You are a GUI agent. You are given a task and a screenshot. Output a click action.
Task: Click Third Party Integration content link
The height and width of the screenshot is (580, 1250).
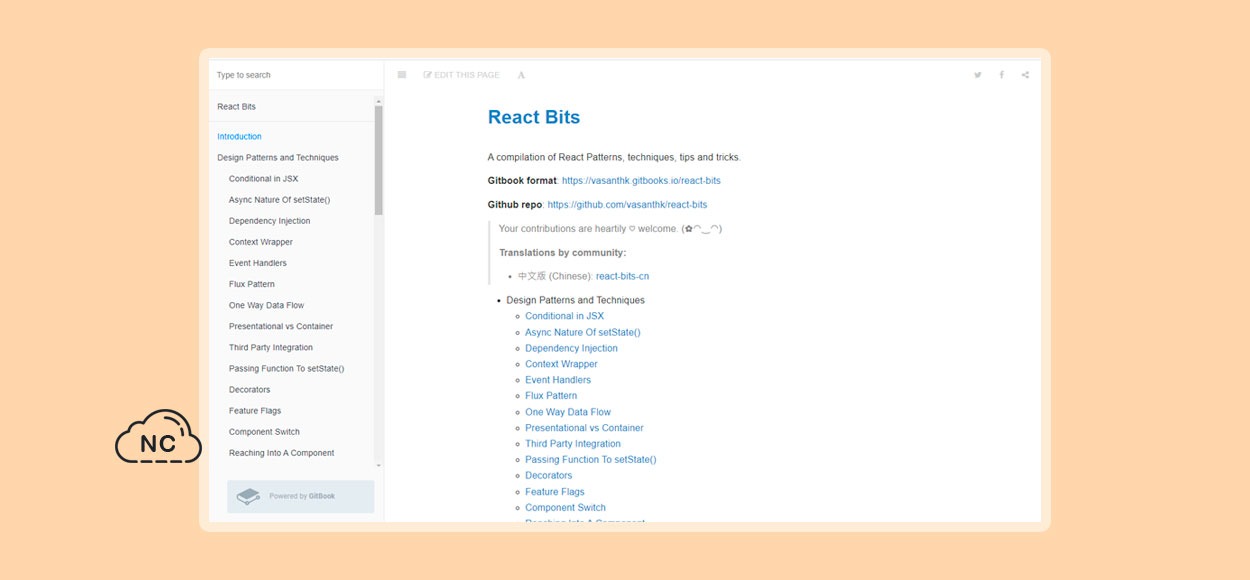coord(573,444)
